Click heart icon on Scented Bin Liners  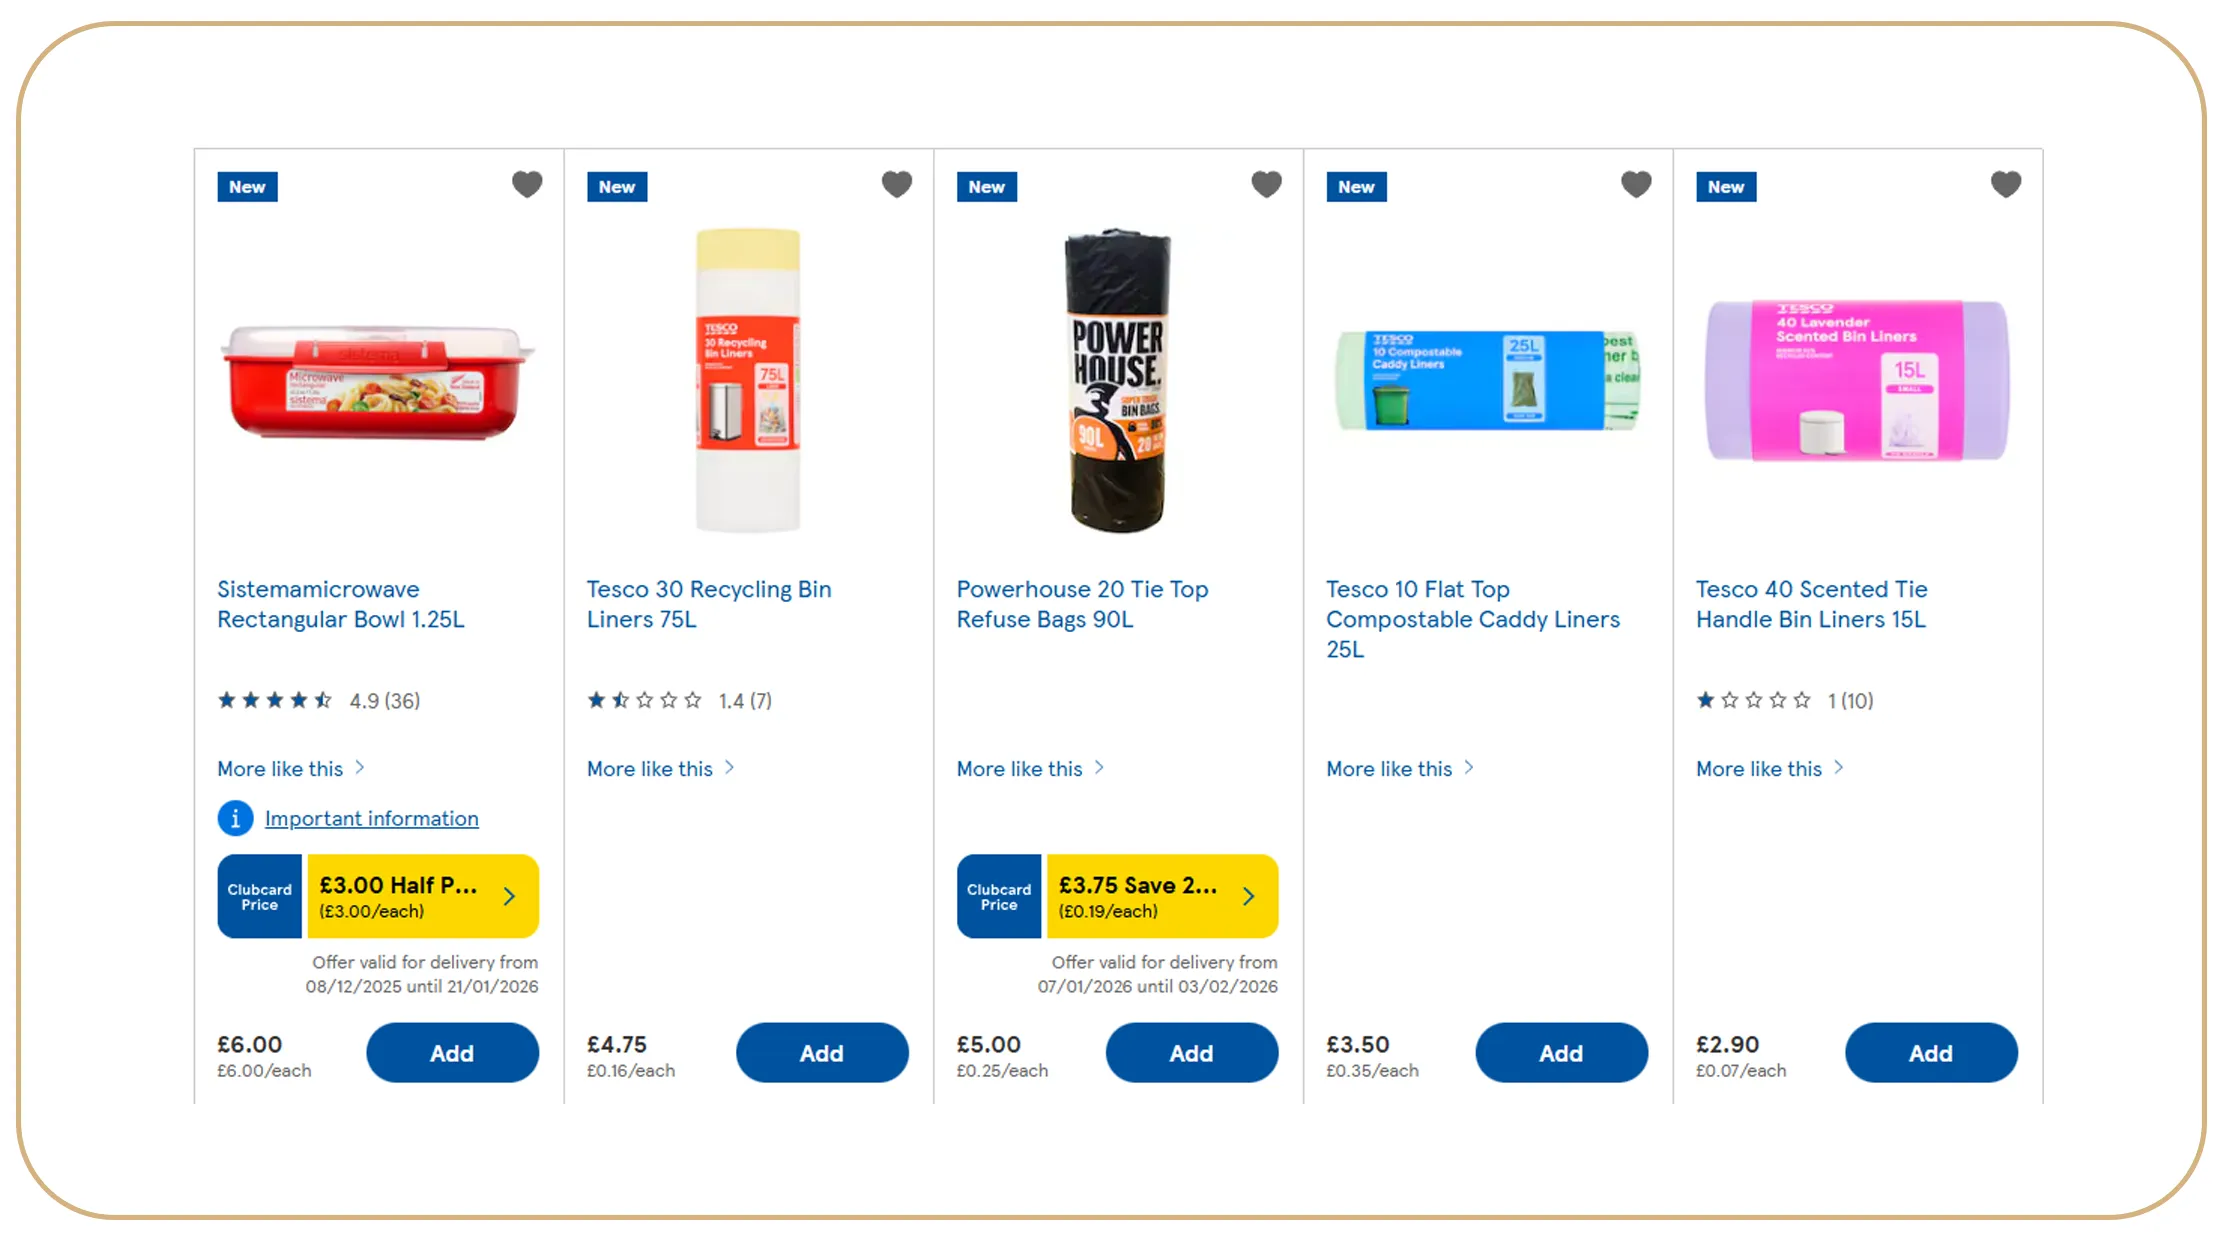coord(2005,184)
